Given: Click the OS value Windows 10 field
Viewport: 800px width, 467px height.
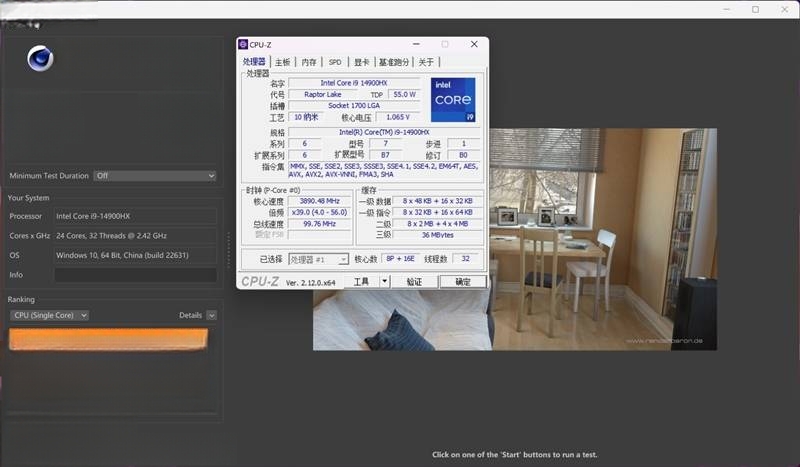Looking at the screenshot, I should pyautogui.click(x=136, y=255).
